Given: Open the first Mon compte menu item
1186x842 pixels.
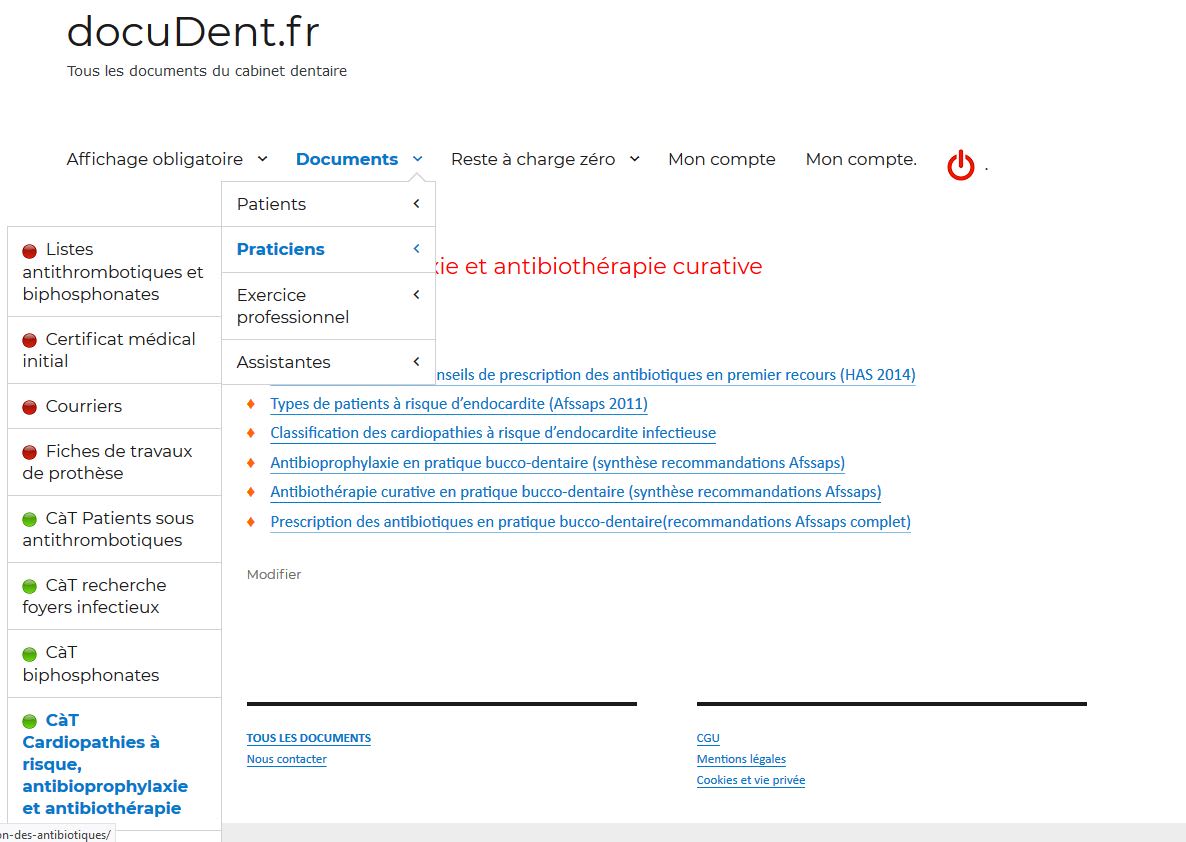Looking at the screenshot, I should tap(721, 159).
